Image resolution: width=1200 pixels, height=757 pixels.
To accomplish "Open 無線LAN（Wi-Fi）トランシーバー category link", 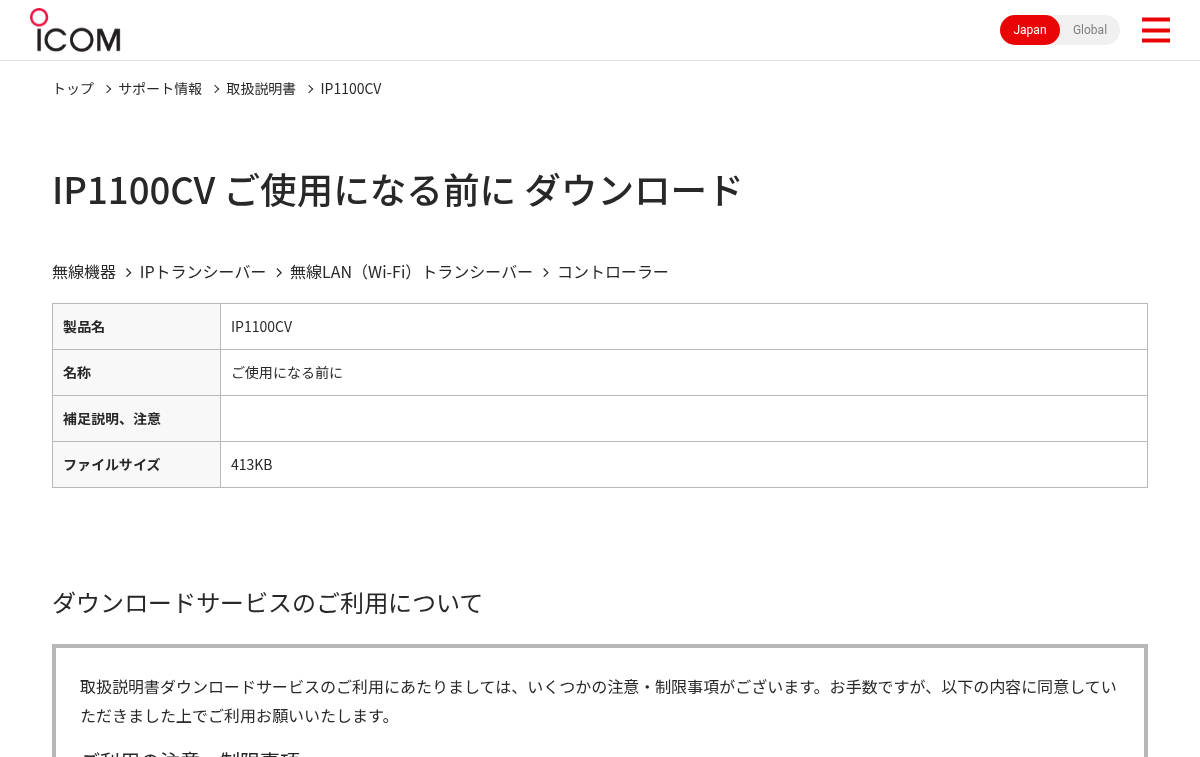I will click(411, 272).
